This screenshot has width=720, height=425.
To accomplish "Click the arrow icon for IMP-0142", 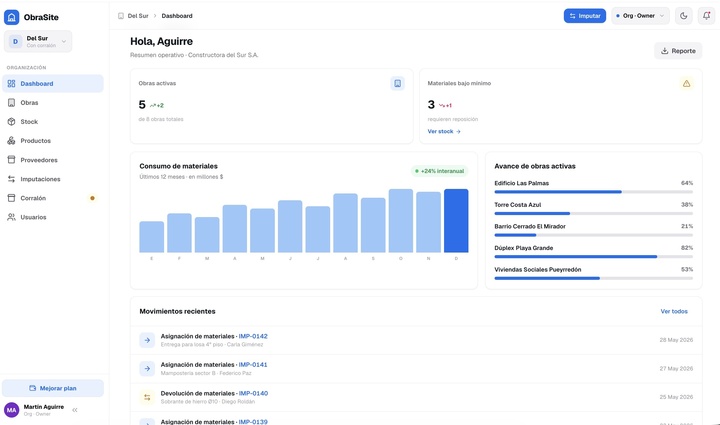I will point(147,340).
